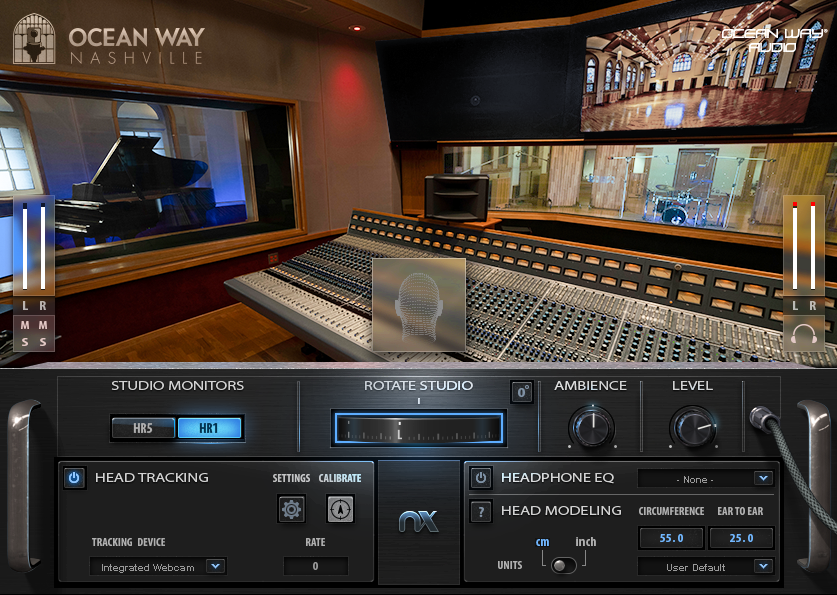Reset studio rotation with the 0° button
This screenshot has width=837, height=595.
coord(522,392)
